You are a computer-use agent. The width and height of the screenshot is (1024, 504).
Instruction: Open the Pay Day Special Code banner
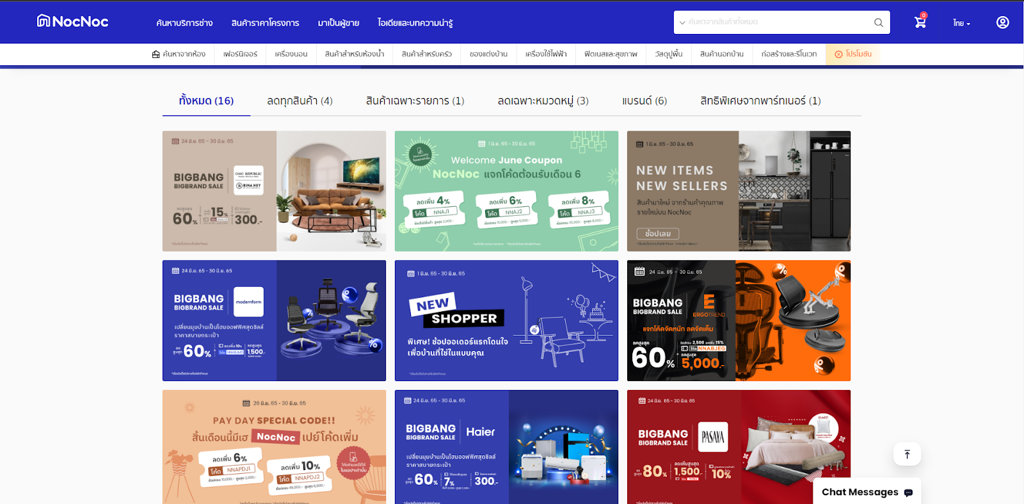pos(274,447)
